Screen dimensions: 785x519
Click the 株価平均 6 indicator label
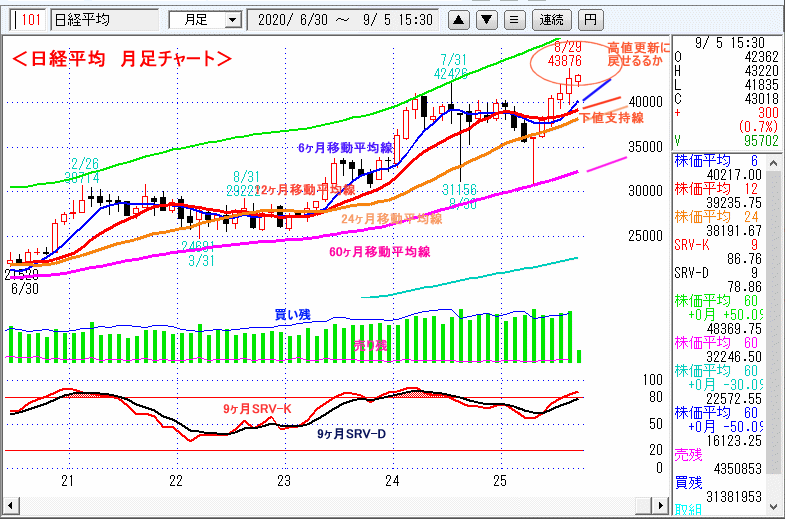click(x=716, y=161)
